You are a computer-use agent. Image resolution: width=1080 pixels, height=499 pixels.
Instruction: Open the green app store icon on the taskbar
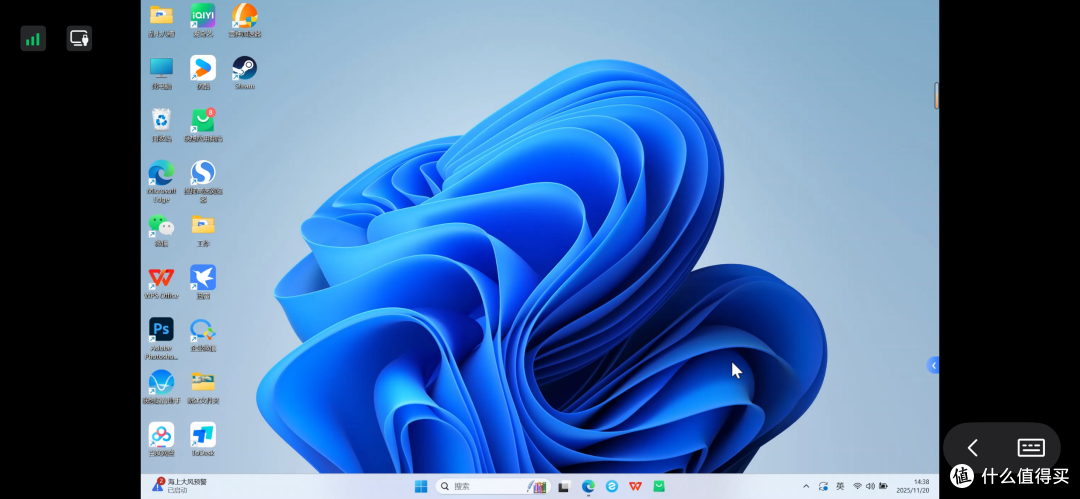click(659, 487)
